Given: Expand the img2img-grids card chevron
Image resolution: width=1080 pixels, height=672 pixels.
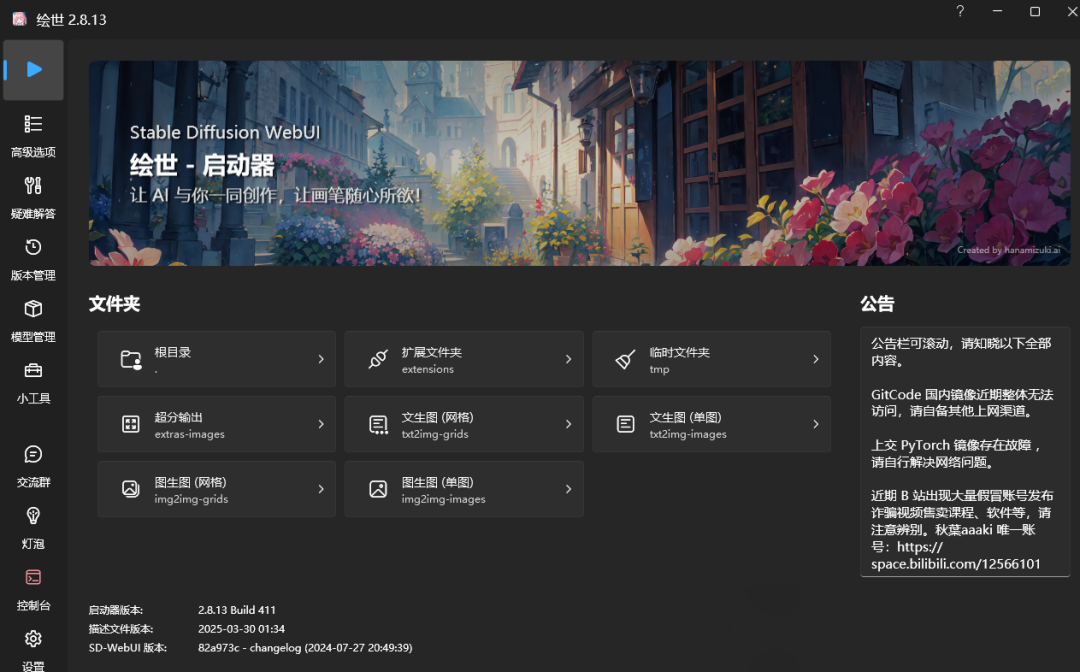Looking at the screenshot, I should [321, 489].
